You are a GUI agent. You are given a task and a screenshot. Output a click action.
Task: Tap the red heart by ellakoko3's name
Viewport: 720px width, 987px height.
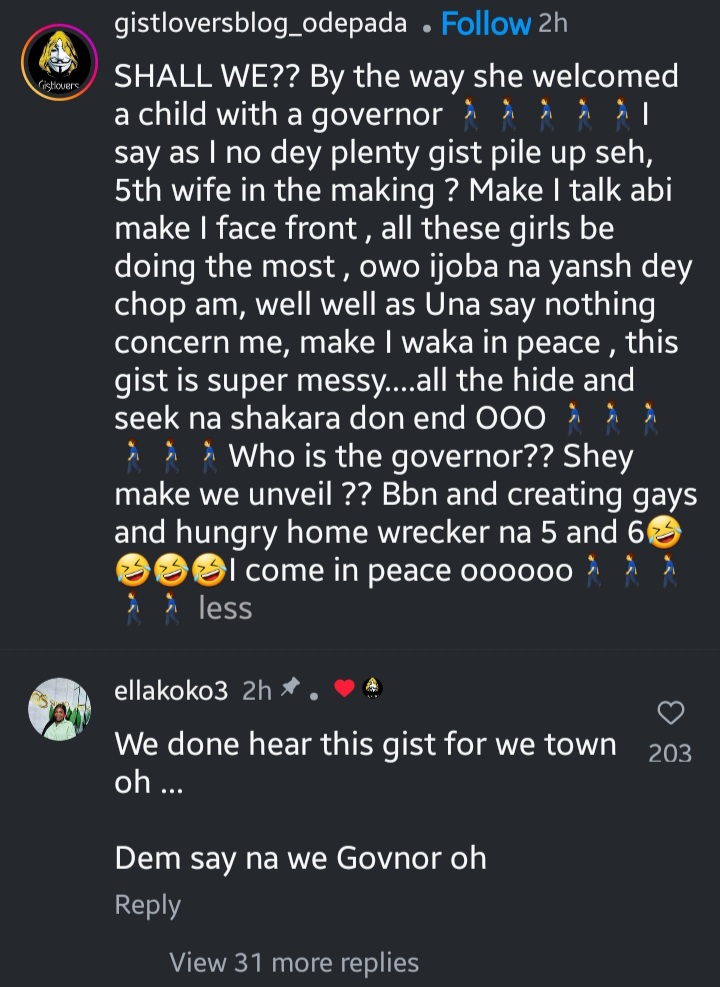click(344, 688)
